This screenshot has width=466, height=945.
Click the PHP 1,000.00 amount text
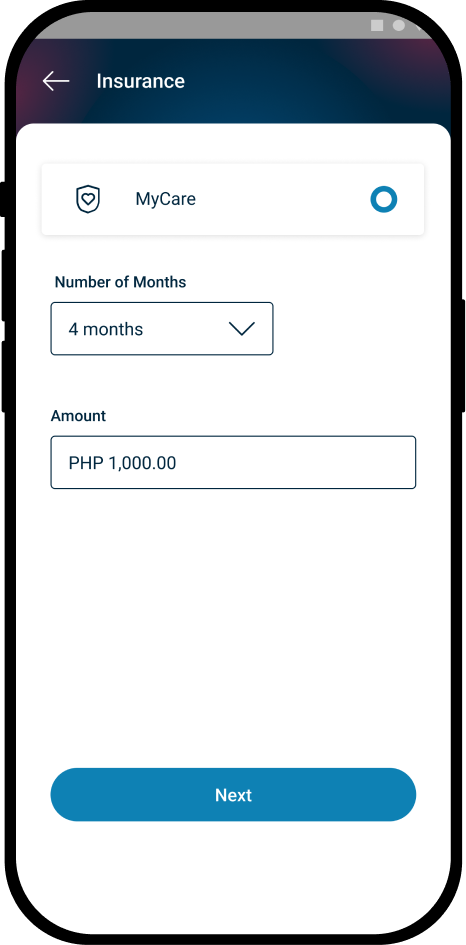122,463
